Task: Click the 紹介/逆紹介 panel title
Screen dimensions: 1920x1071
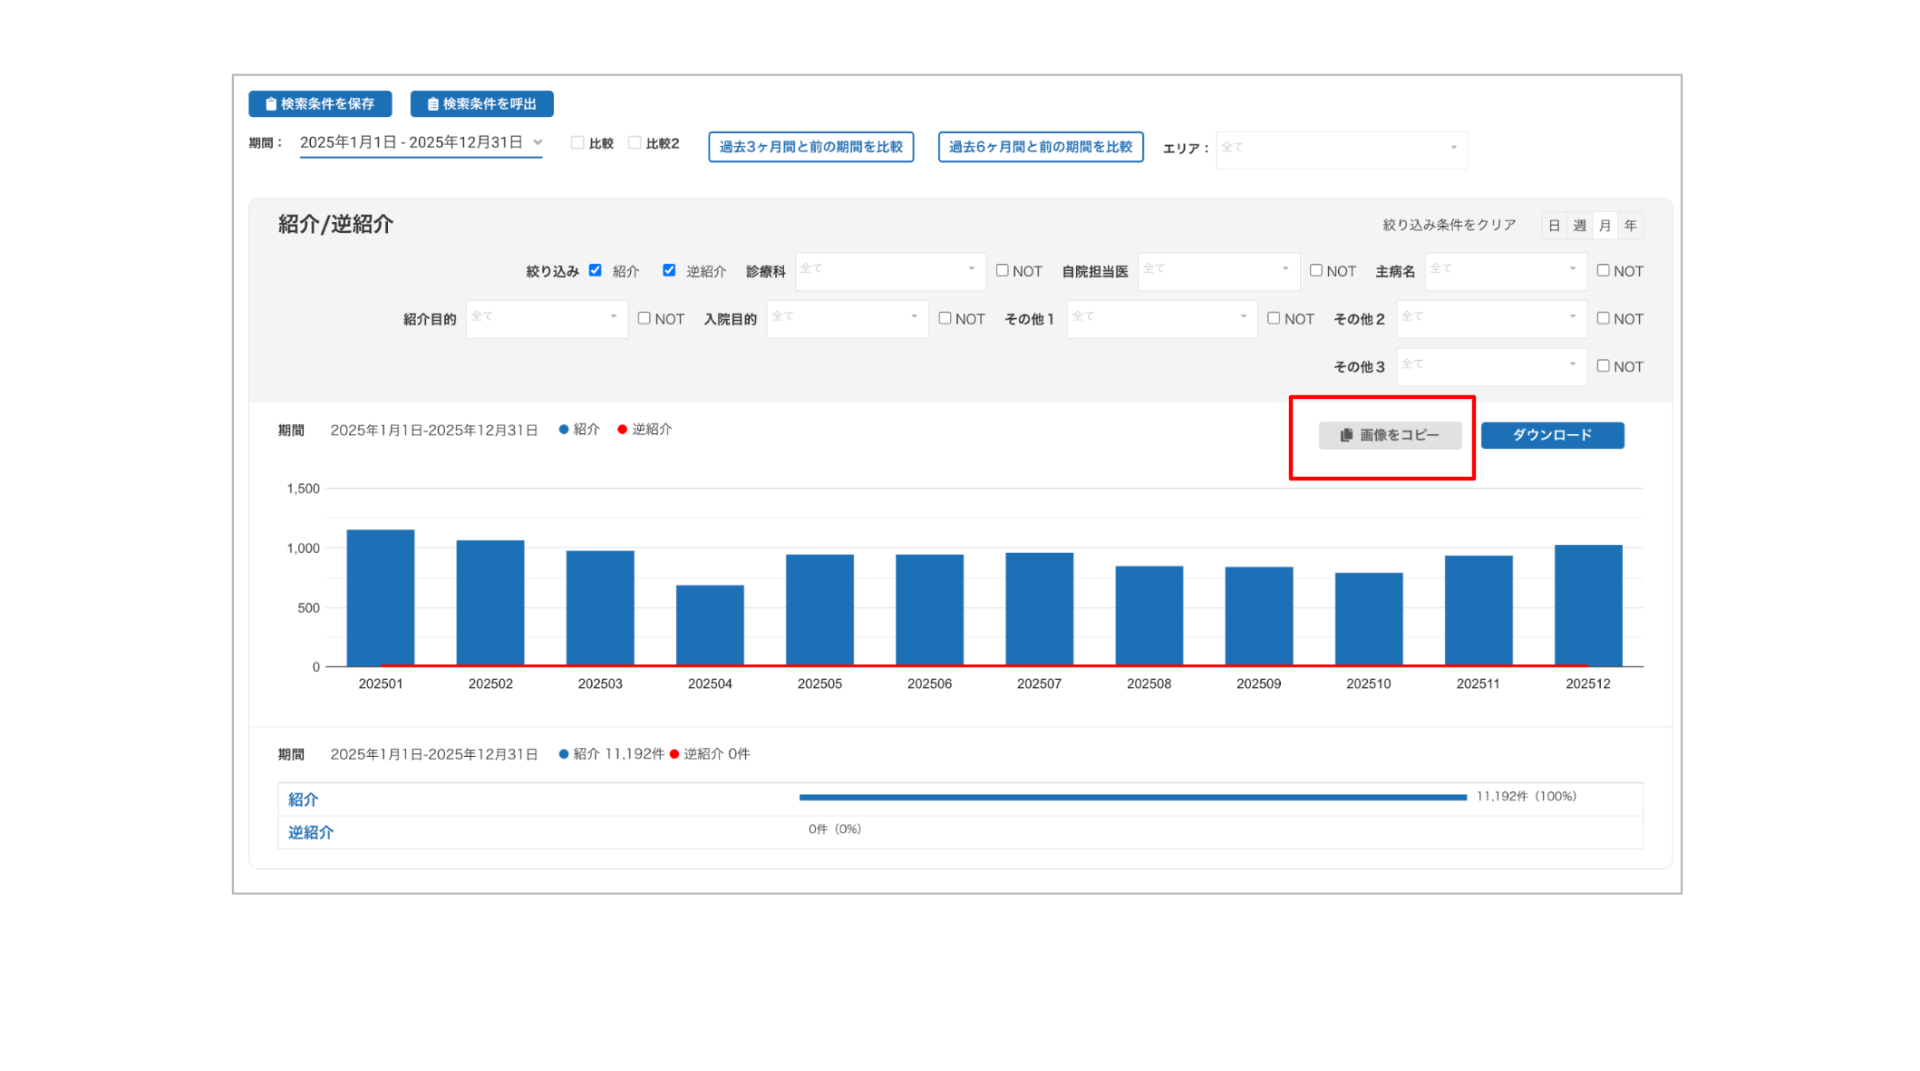Action: tap(336, 224)
